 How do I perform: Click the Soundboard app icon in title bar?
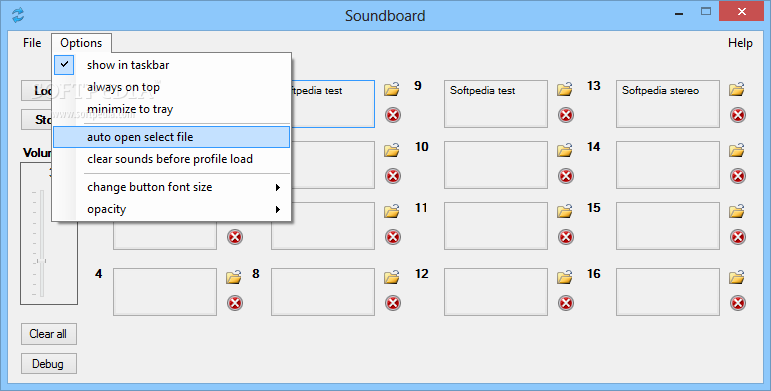tap(18, 15)
